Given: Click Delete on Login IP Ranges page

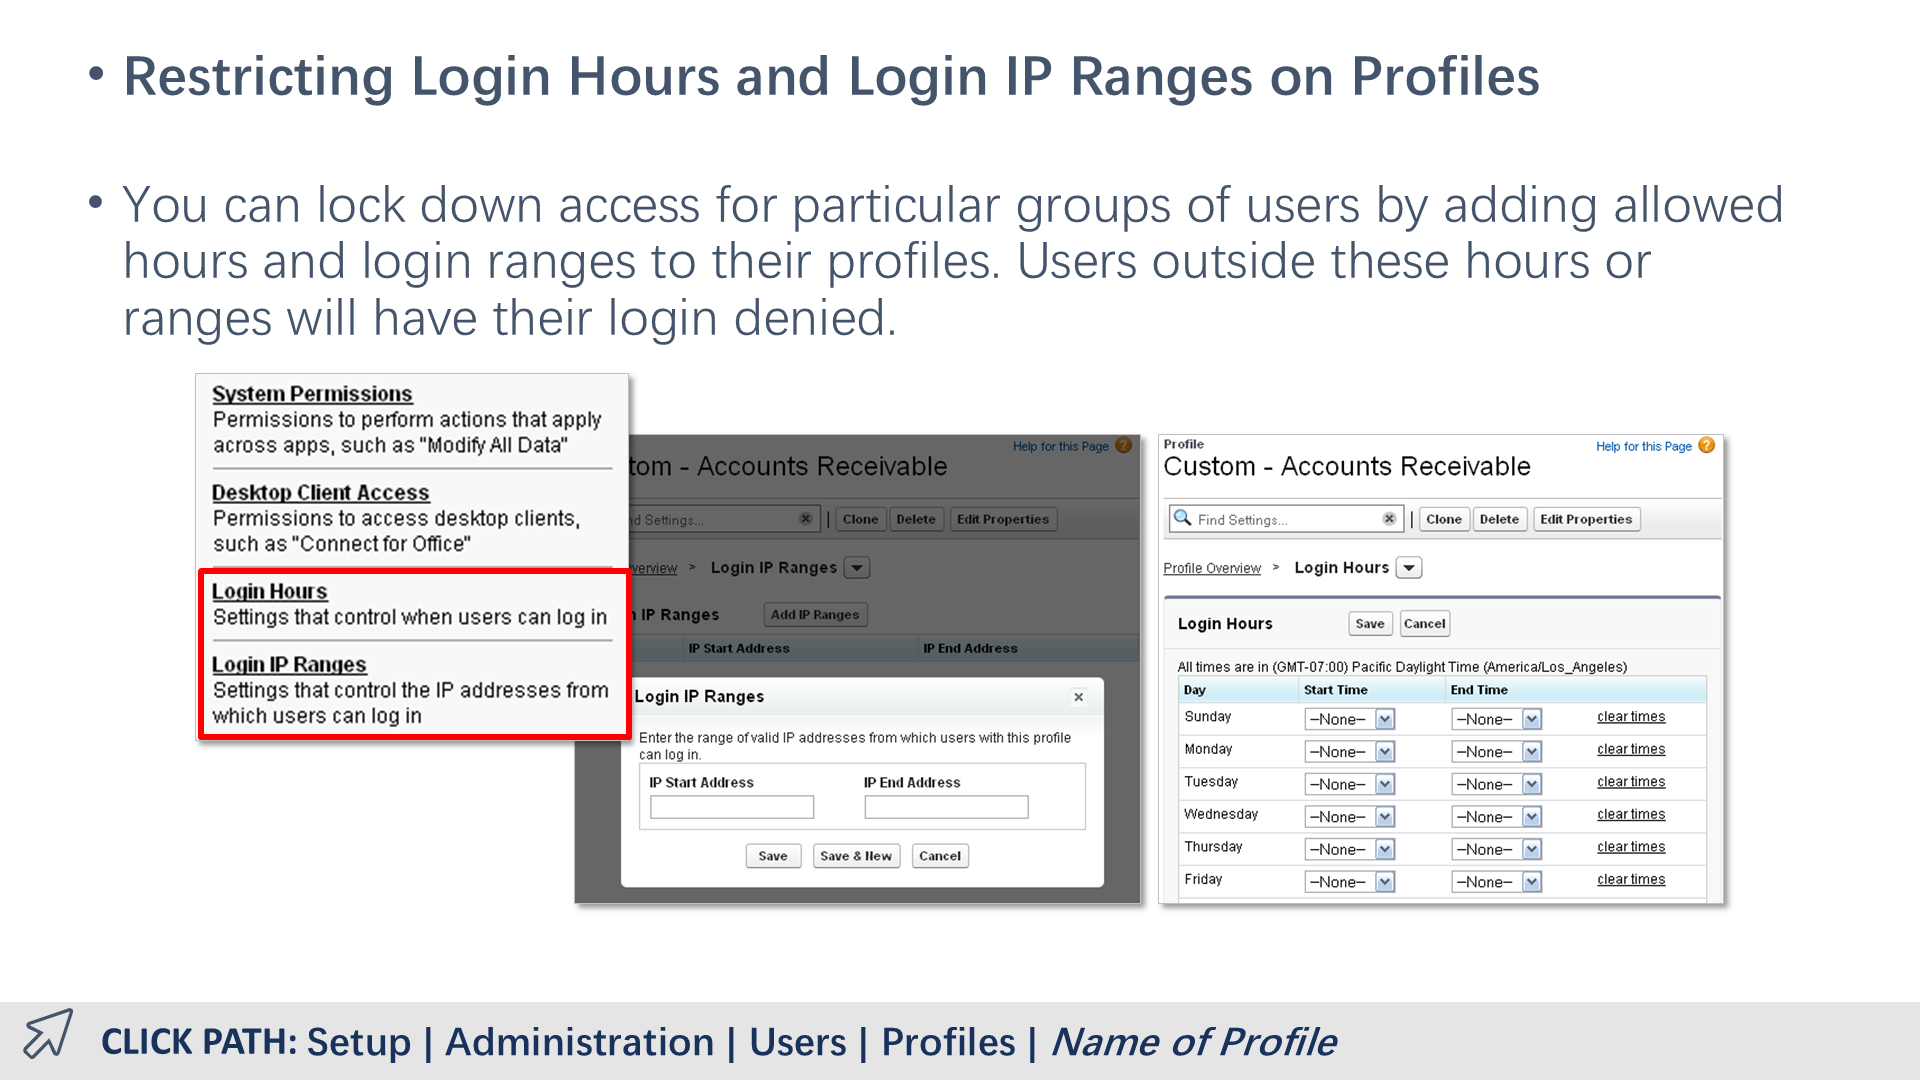Looking at the screenshot, I should click(916, 519).
